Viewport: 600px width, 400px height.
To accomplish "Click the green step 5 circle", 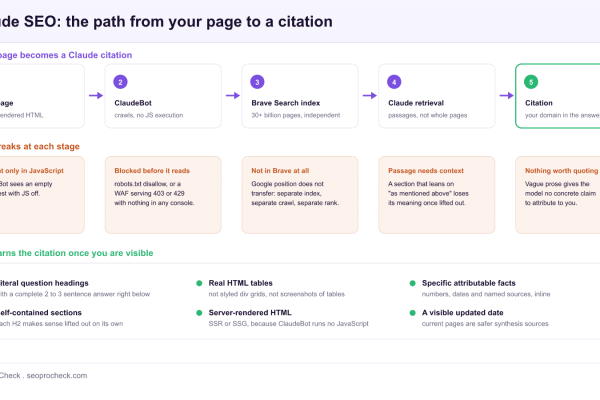I will tap(531, 82).
